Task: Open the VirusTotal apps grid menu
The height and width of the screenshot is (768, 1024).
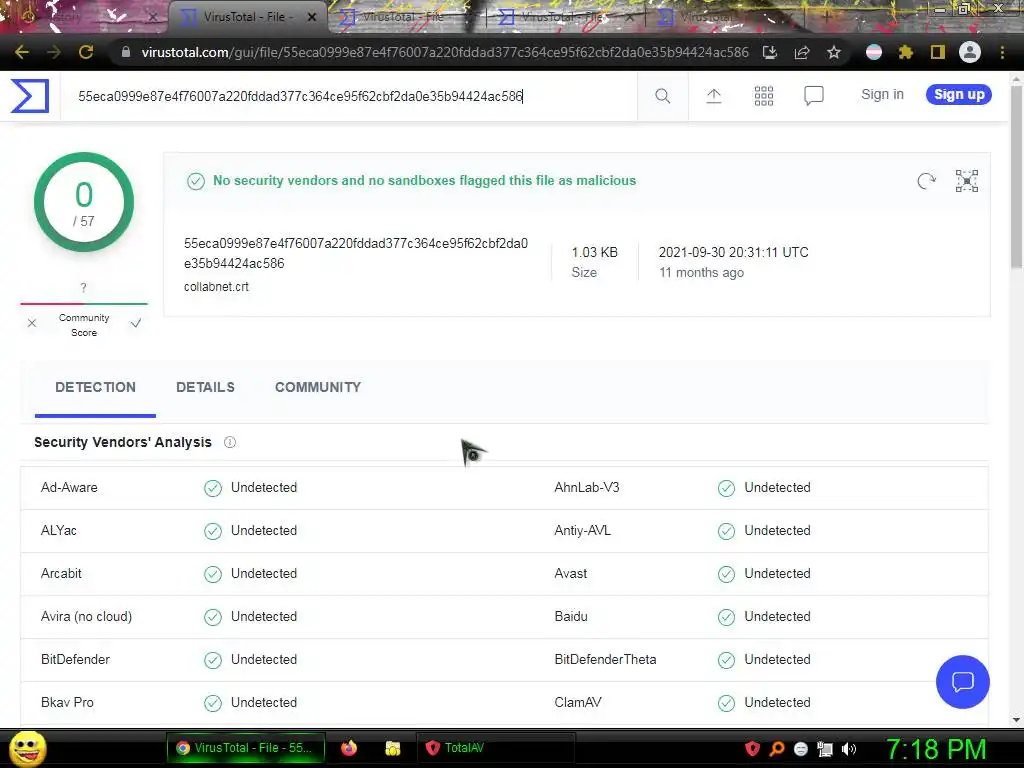Action: (x=763, y=96)
